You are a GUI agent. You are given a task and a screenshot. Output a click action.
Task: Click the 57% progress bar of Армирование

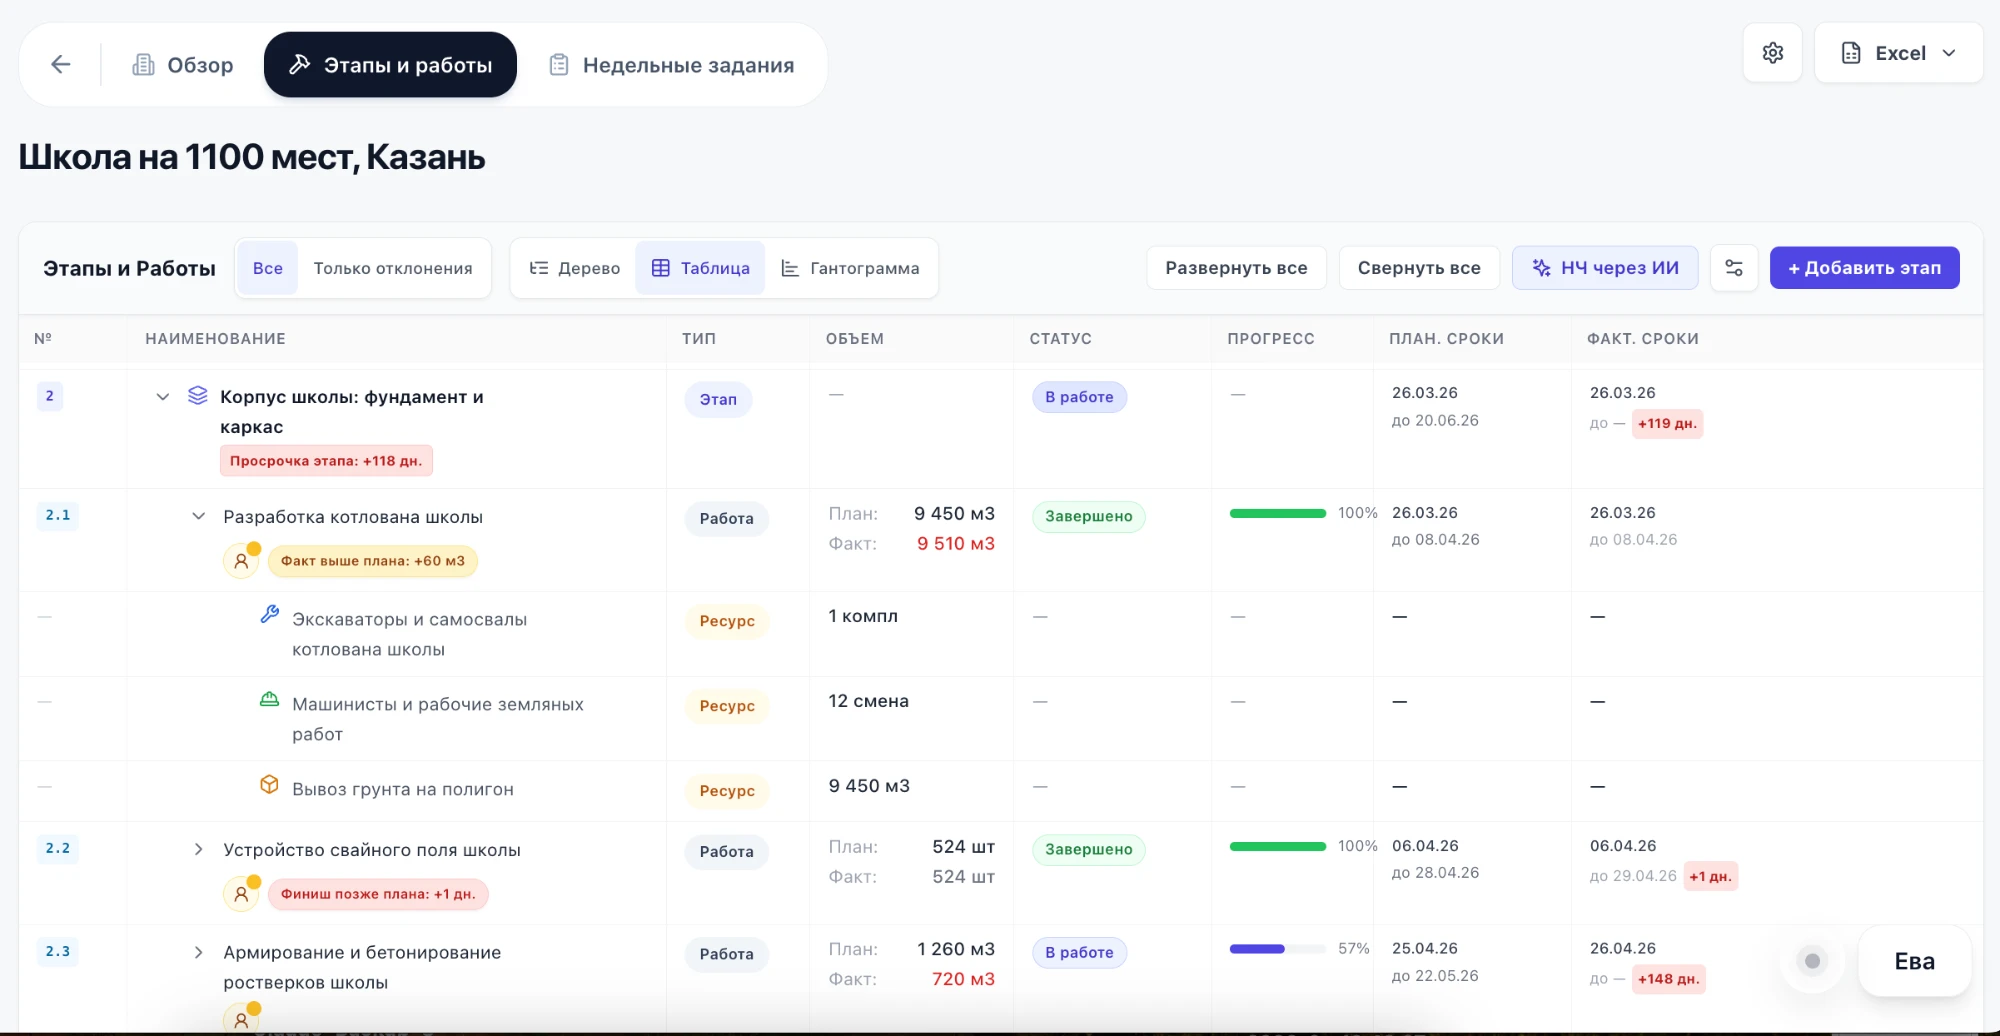[x=1278, y=949]
